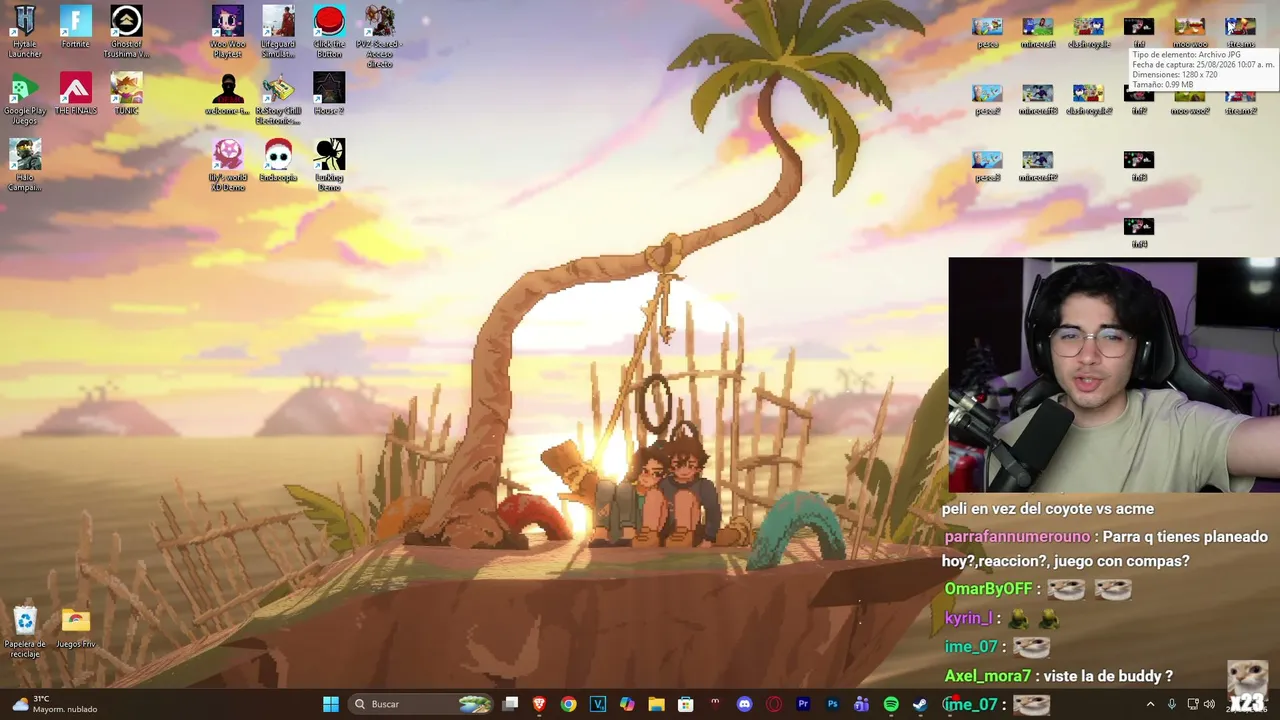This screenshot has width=1280, height=720.
Task: Open Microsoft Store from the taskbar
Action: pos(685,704)
